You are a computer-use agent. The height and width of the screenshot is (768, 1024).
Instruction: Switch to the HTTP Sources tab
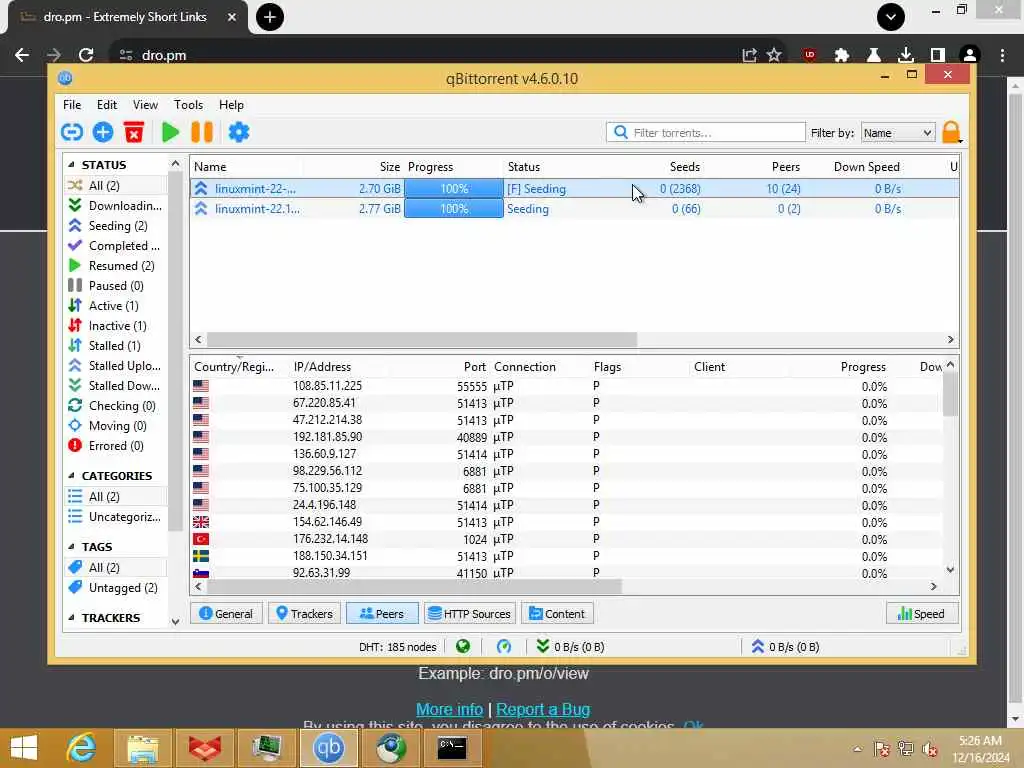470,613
